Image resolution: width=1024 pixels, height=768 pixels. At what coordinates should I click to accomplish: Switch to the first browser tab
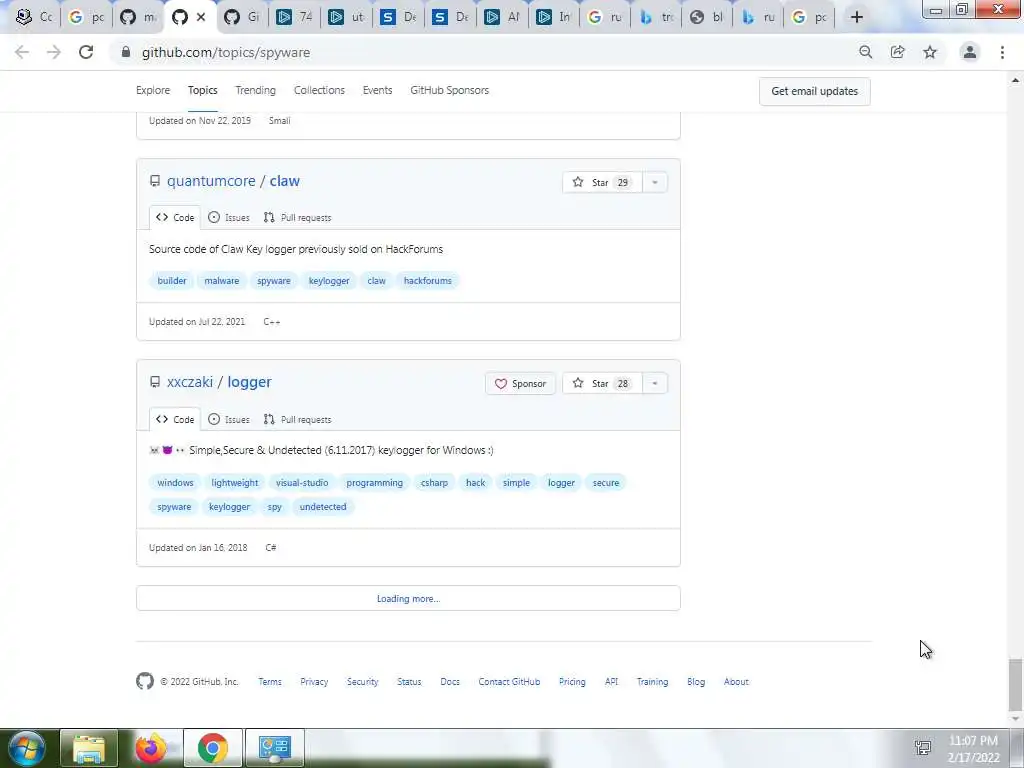coord(34,17)
